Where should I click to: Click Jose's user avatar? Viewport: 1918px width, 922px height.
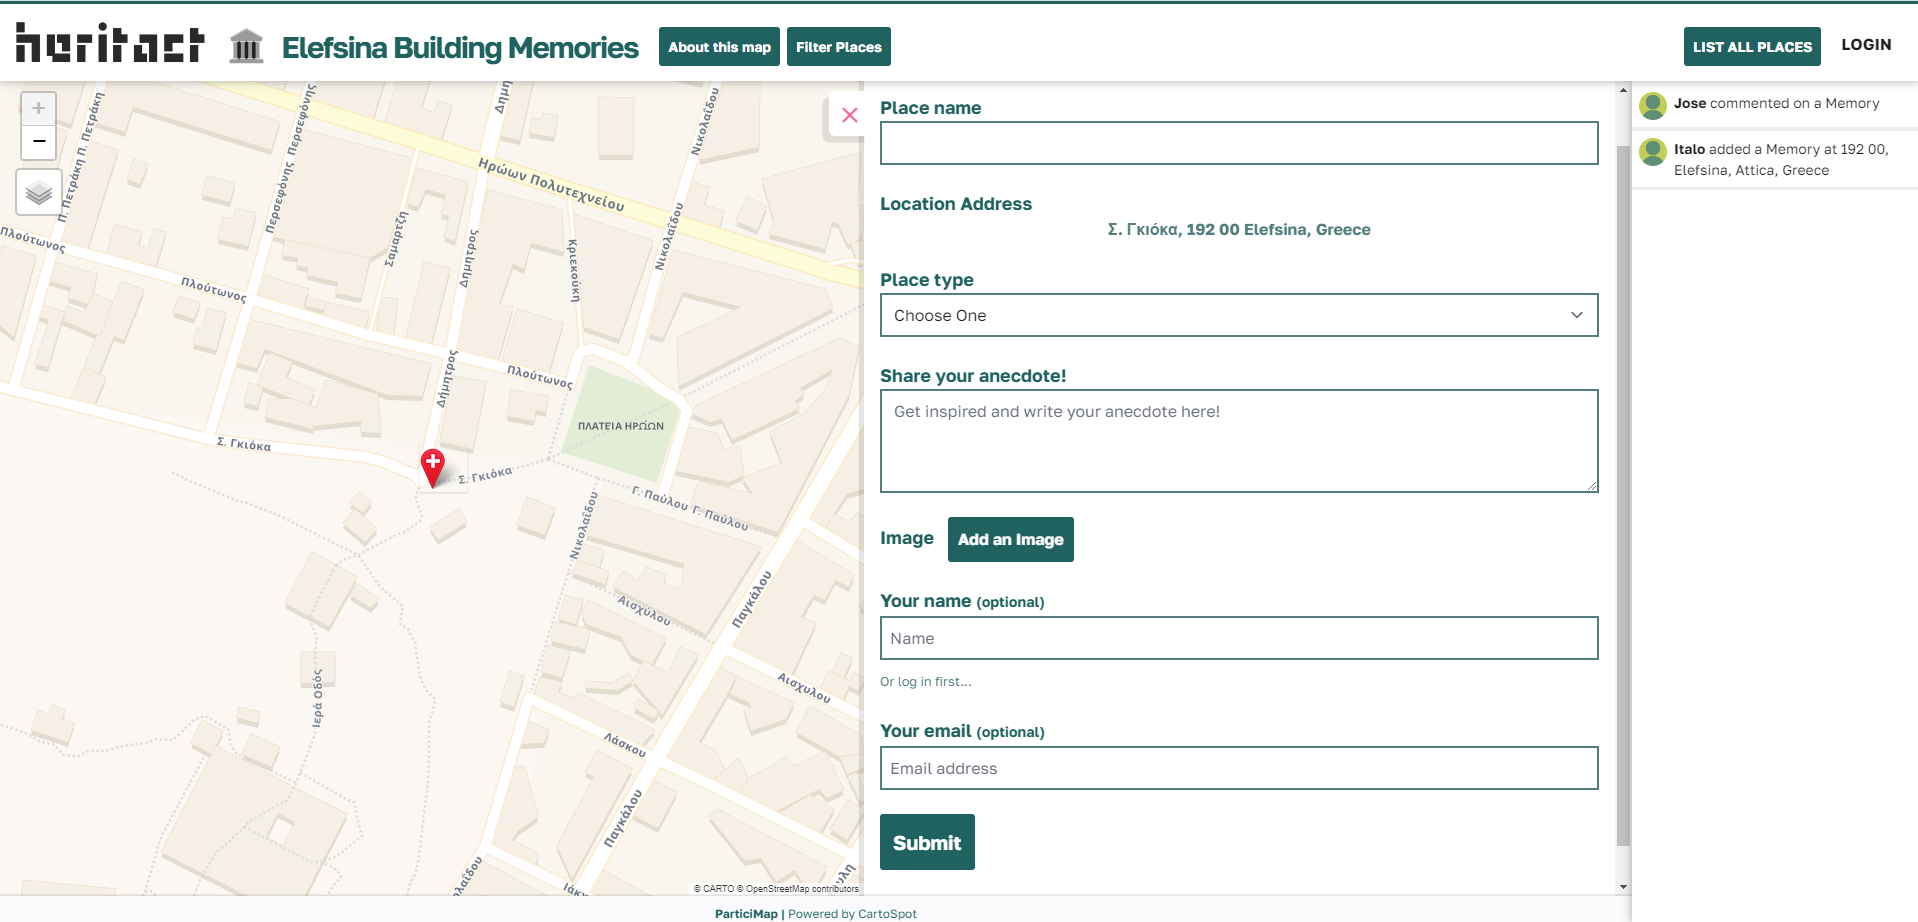point(1653,105)
